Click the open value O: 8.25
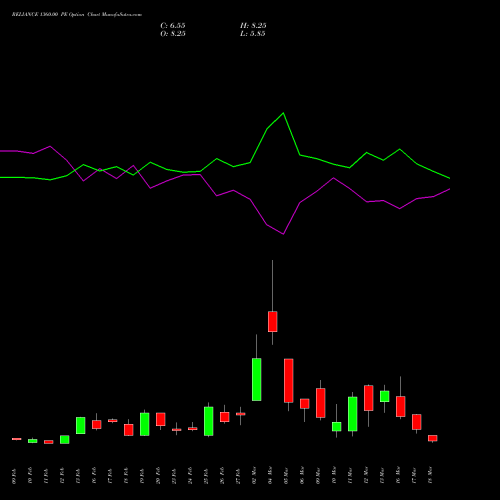 coord(173,34)
